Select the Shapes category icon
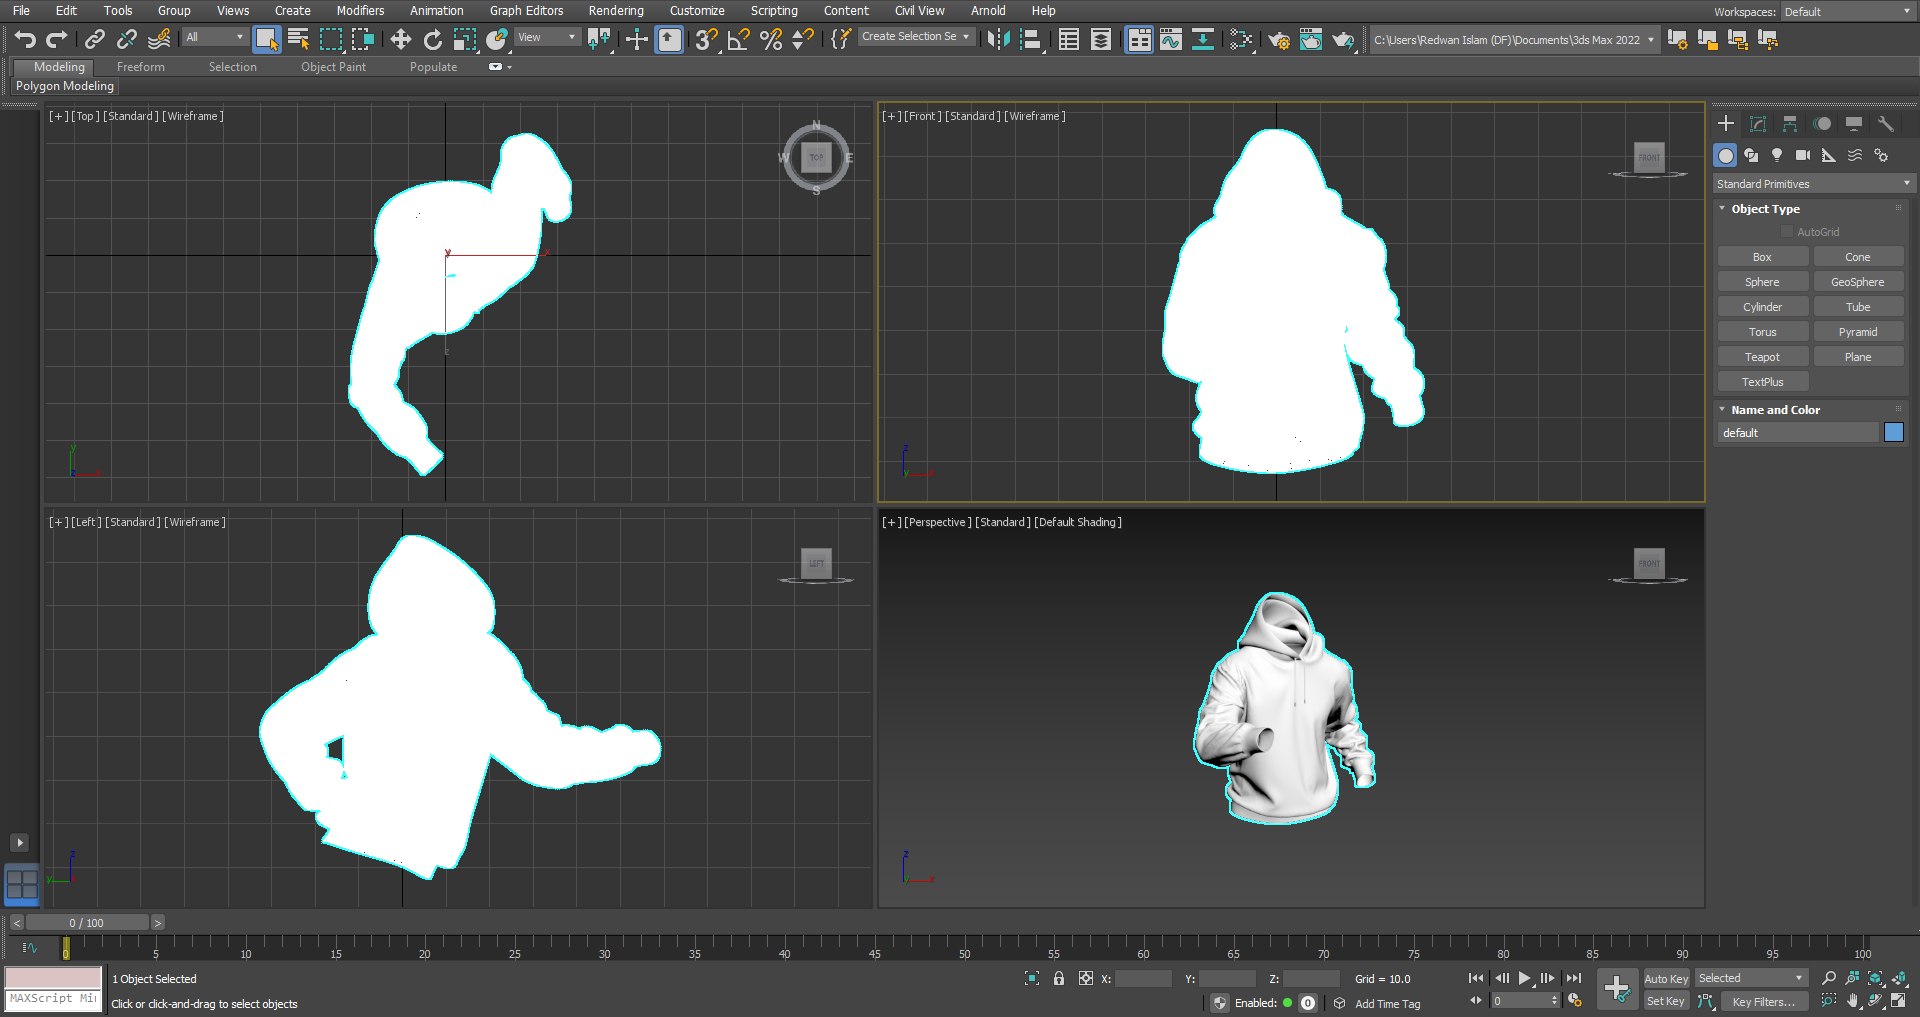The width and height of the screenshot is (1920, 1017). coord(1751,155)
